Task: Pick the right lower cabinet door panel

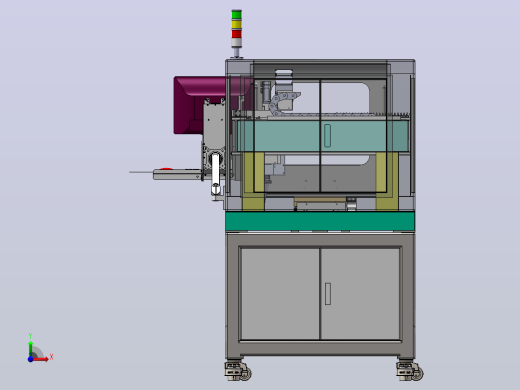Action: [360, 294]
